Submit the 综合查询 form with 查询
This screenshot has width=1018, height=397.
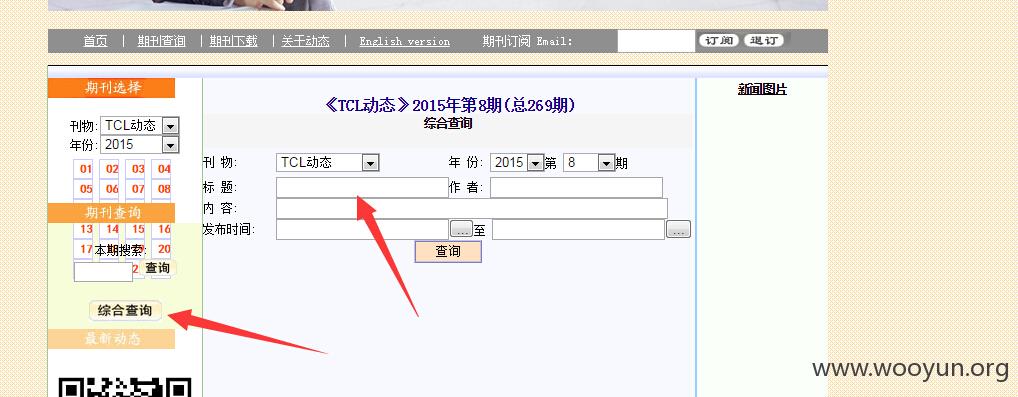[448, 251]
